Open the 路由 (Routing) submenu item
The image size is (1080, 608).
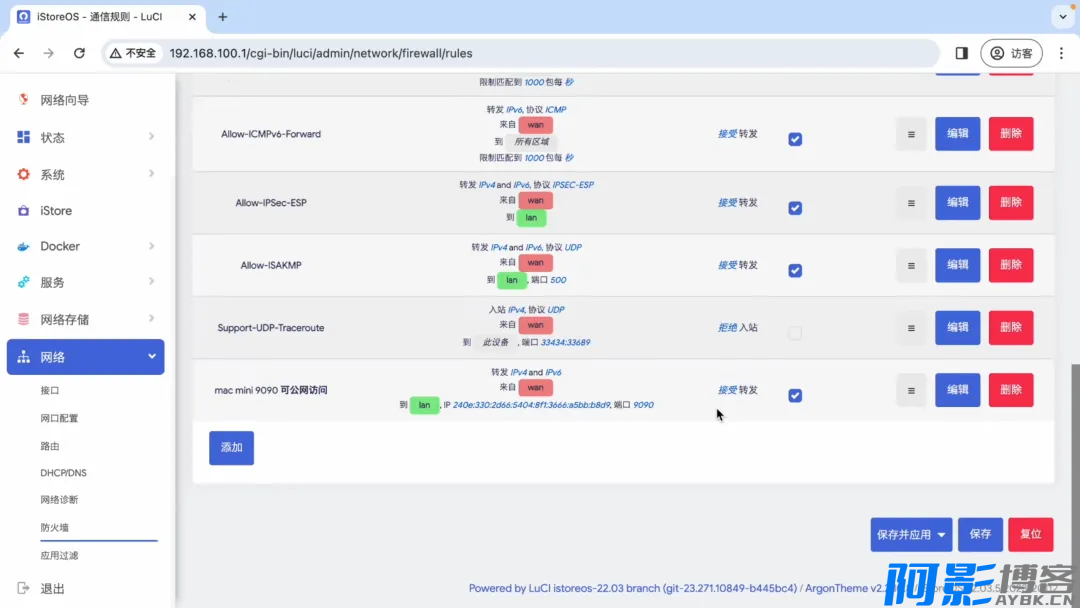50,446
